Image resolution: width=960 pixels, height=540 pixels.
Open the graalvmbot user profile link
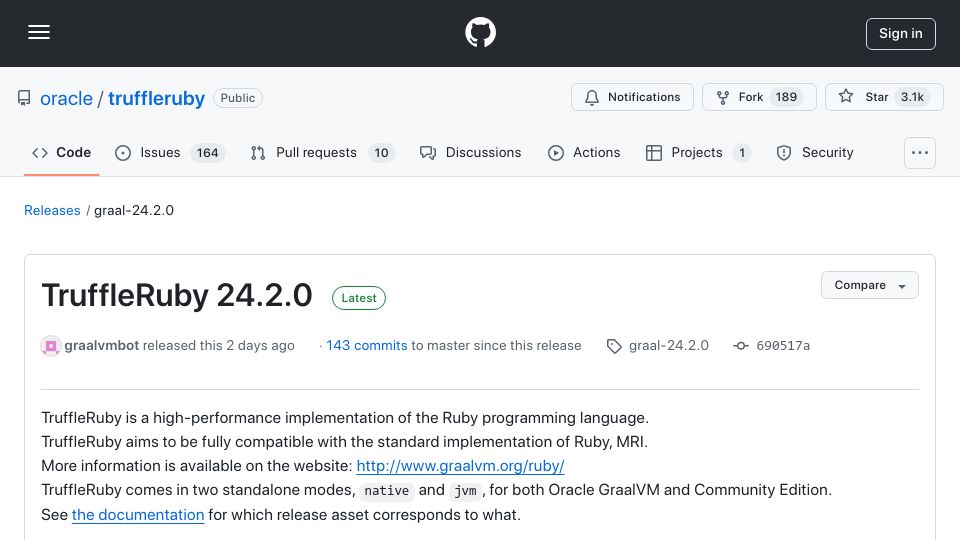(102, 345)
